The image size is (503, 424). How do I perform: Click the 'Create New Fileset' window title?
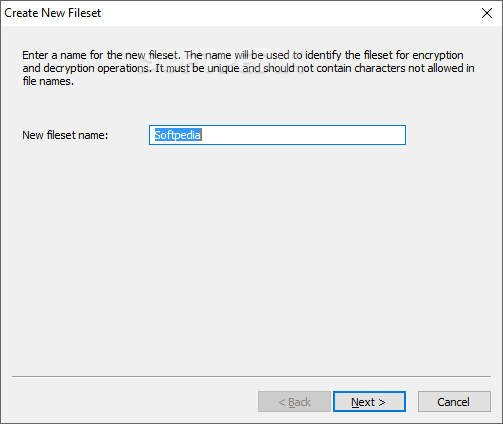(52, 13)
